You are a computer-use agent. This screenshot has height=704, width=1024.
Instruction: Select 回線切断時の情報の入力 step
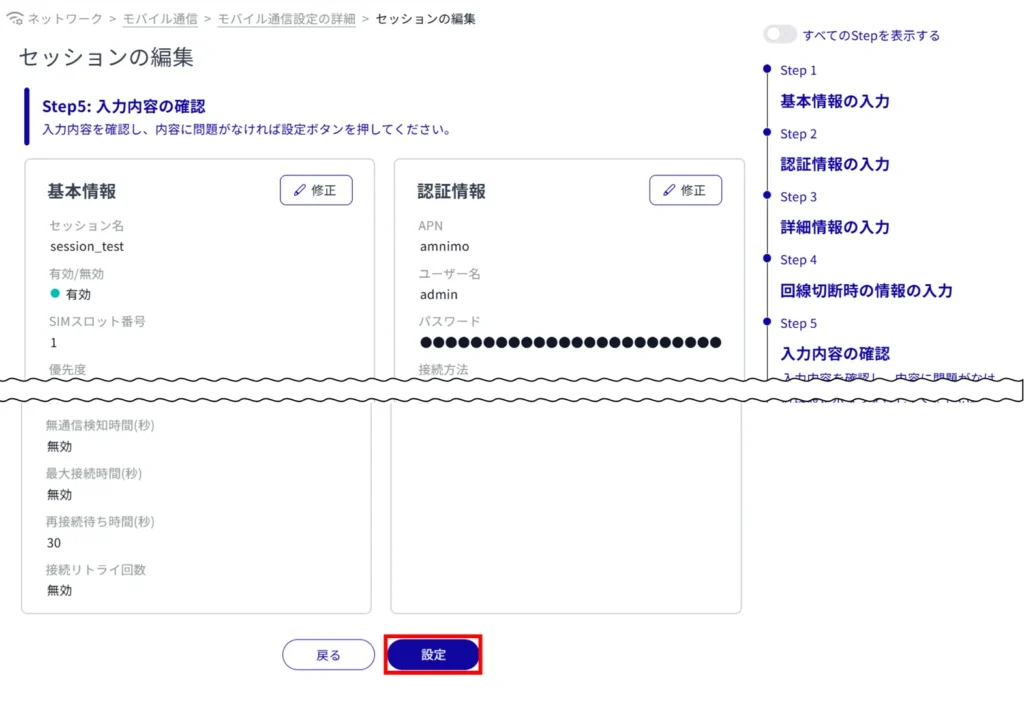866,291
